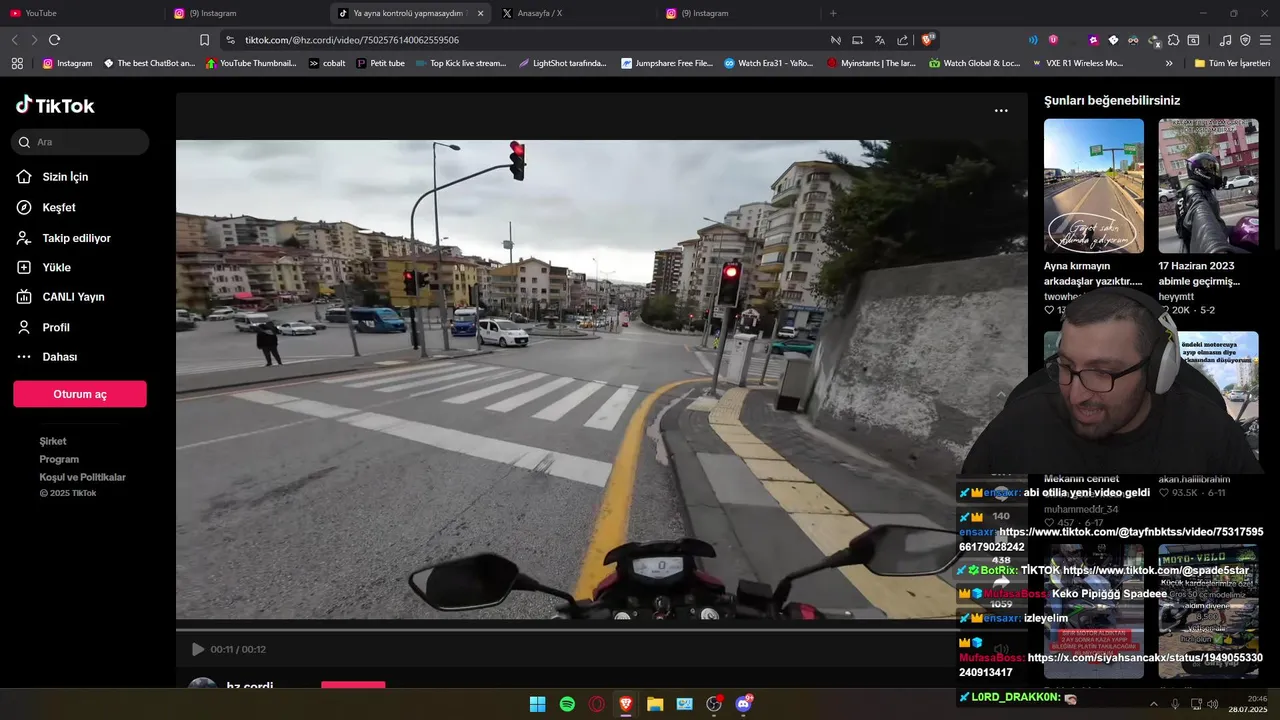Open '17 Haziran 2023' suggested video thumbnail
The width and height of the screenshot is (1280, 720).
pyautogui.click(x=1208, y=186)
